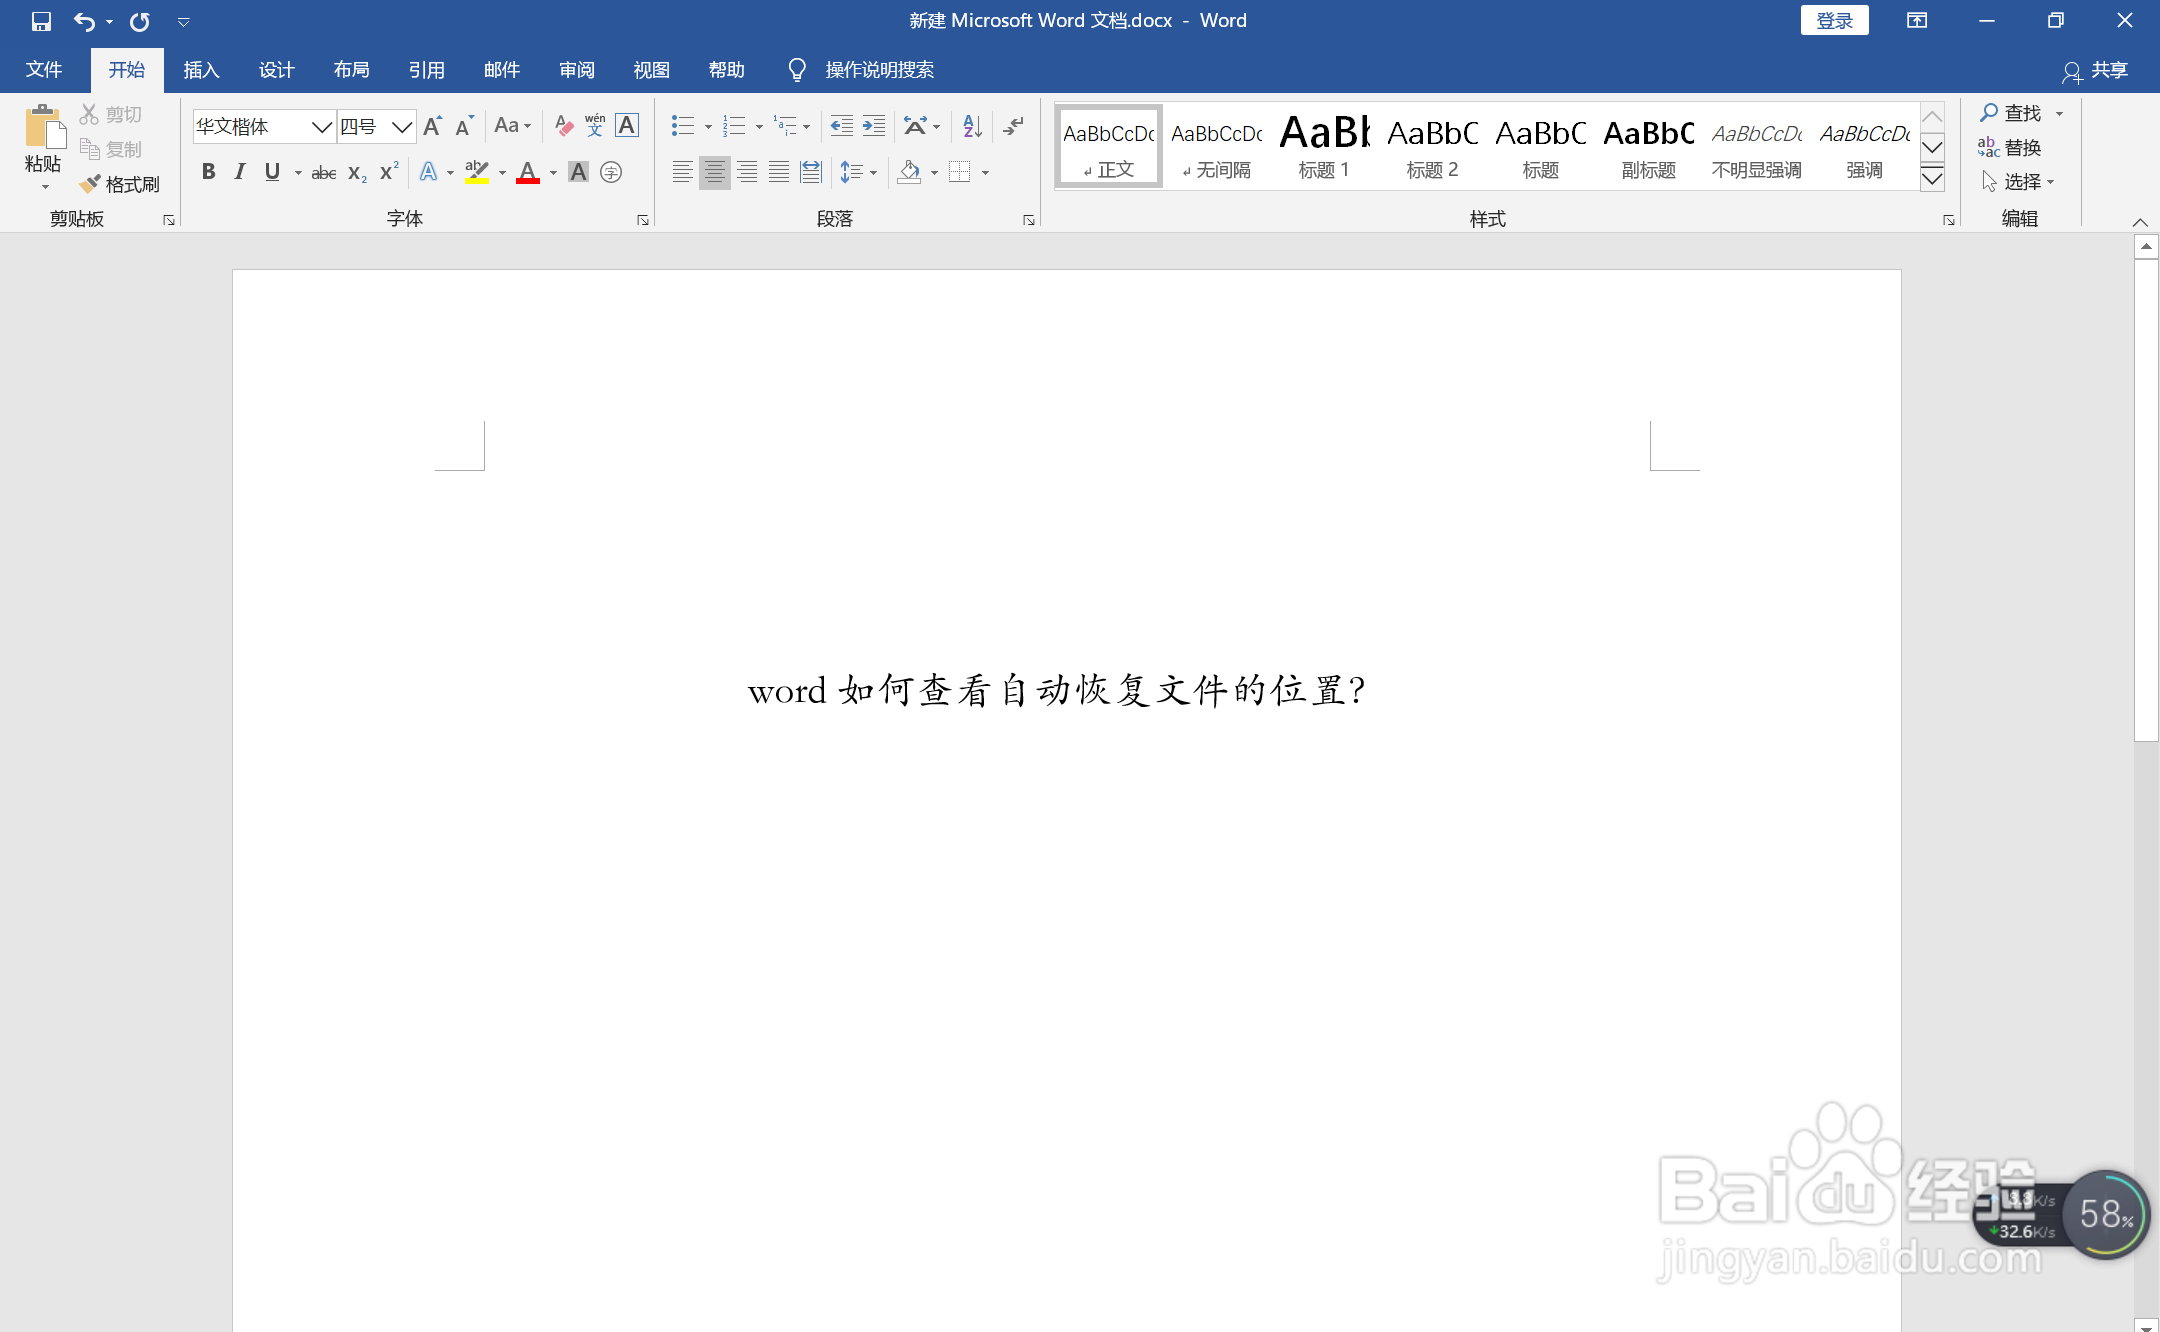This screenshot has height=1332, width=2160.
Task: Click the Increase Indent icon
Action: pyautogui.click(x=874, y=126)
